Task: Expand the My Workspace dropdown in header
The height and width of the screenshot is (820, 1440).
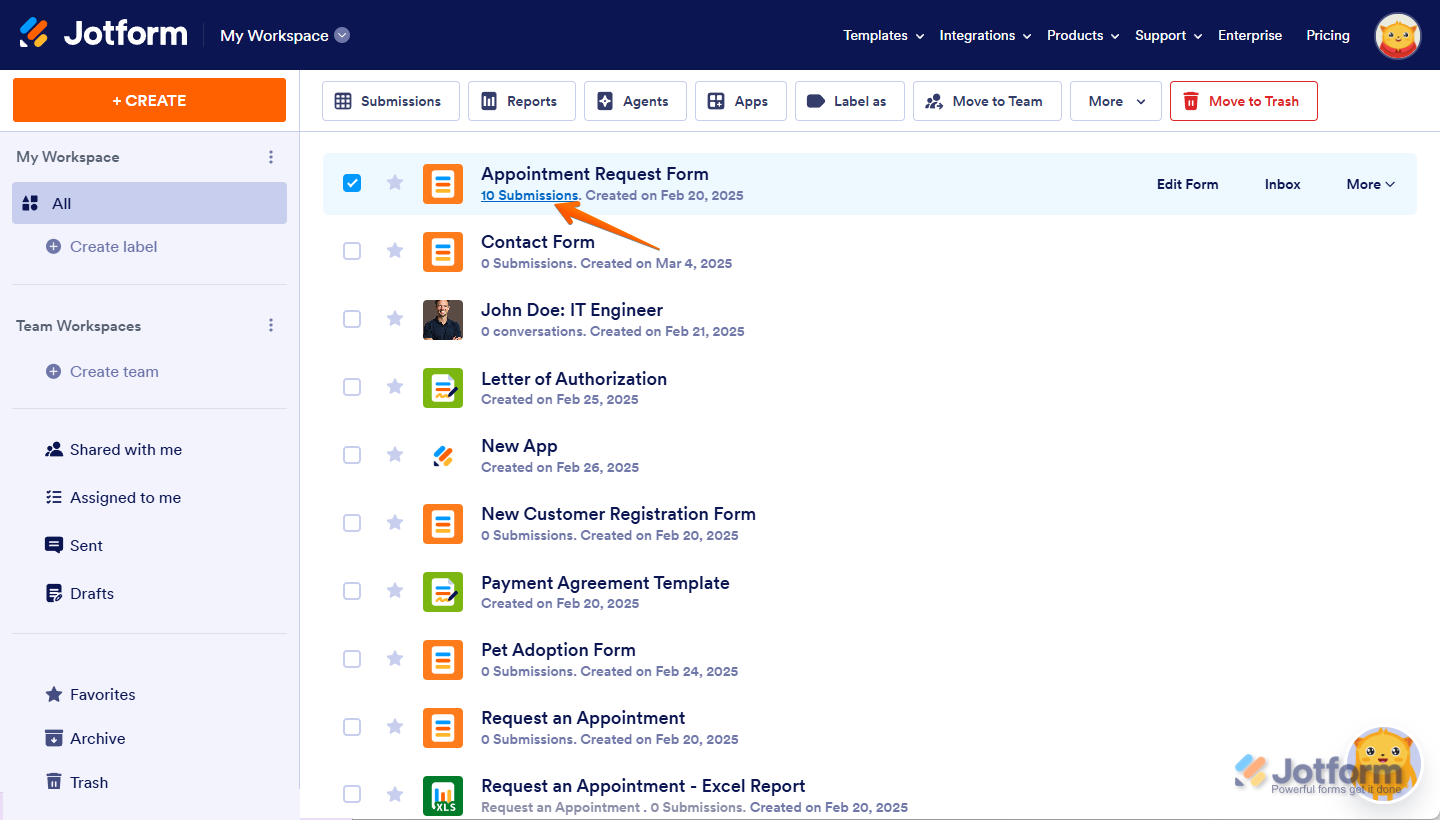Action: (x=342, y=35)
